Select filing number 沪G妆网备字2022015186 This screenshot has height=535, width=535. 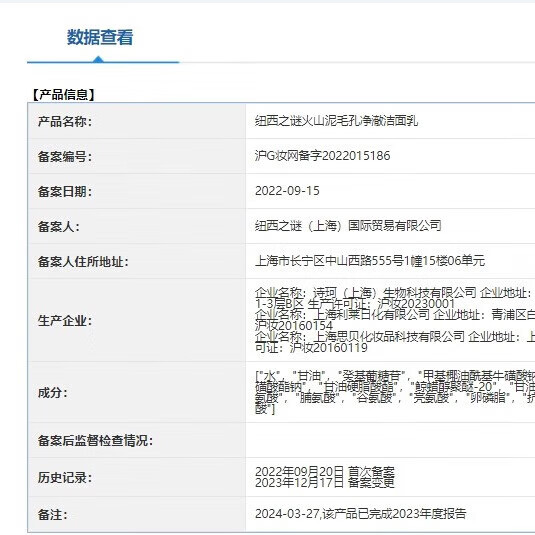pos(322,156)
